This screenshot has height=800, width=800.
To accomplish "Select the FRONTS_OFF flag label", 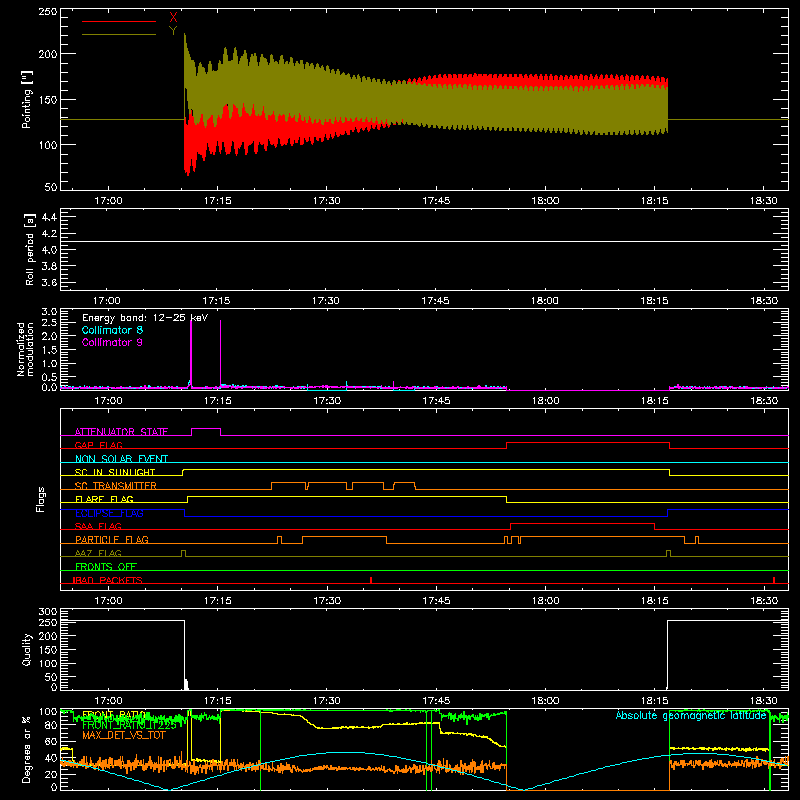I will click(106, 566).
